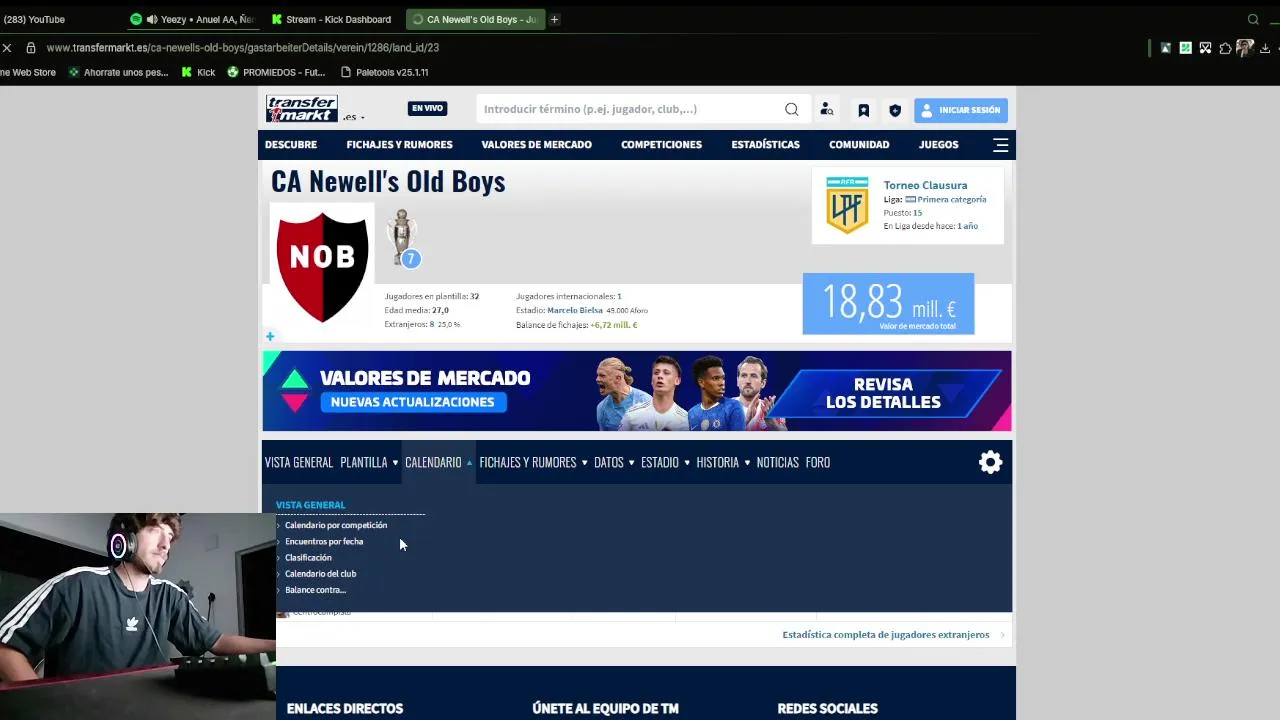Viewport: 1280px width, 720px height.
Task: Select Calendario por competición submenu item
Action: (x=335, y=525)
